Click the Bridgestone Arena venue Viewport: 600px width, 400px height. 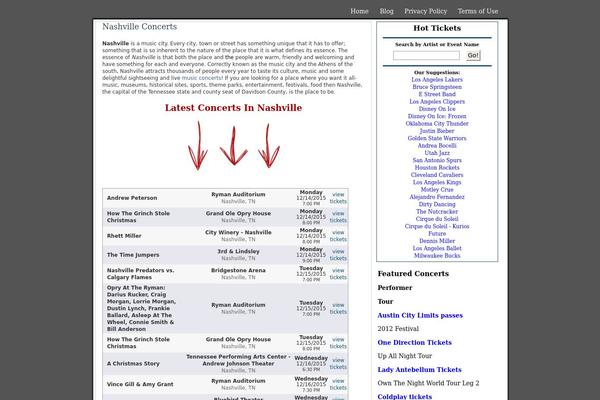[x=238, y=270]
